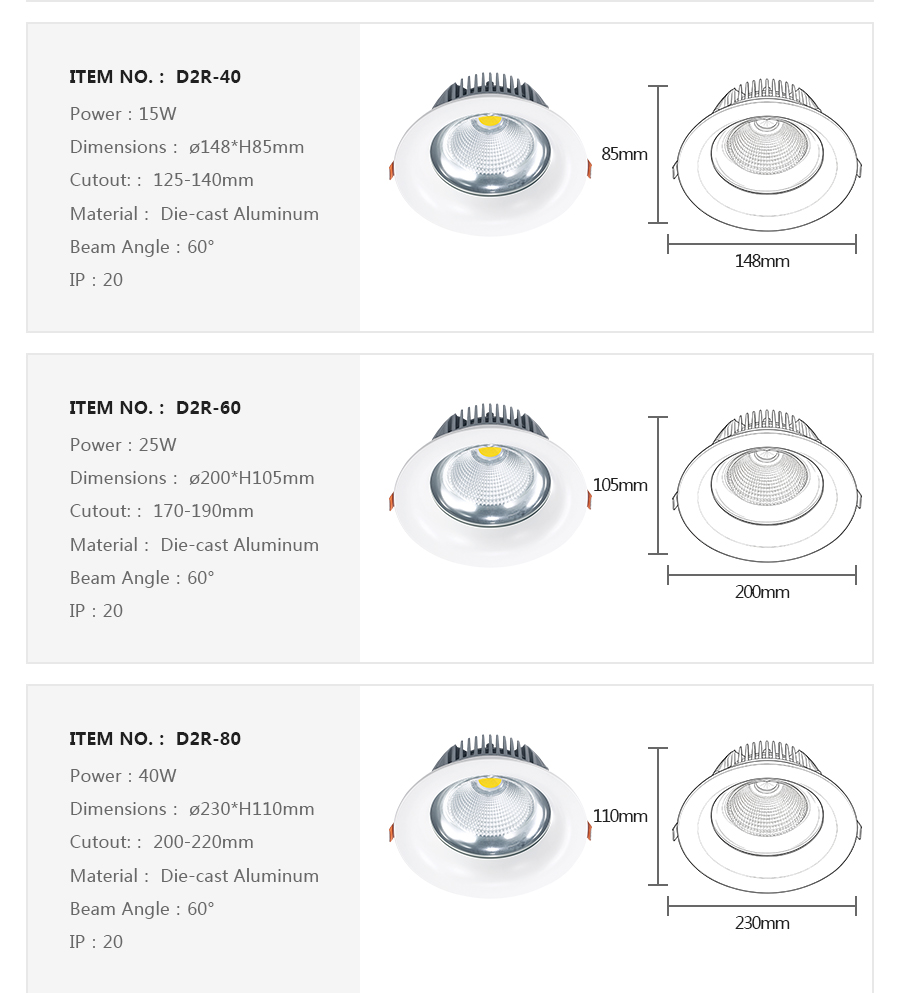Click the ø230*H110mm dimensions text
This screenshot has width=900, height=993.
[251, 809]
